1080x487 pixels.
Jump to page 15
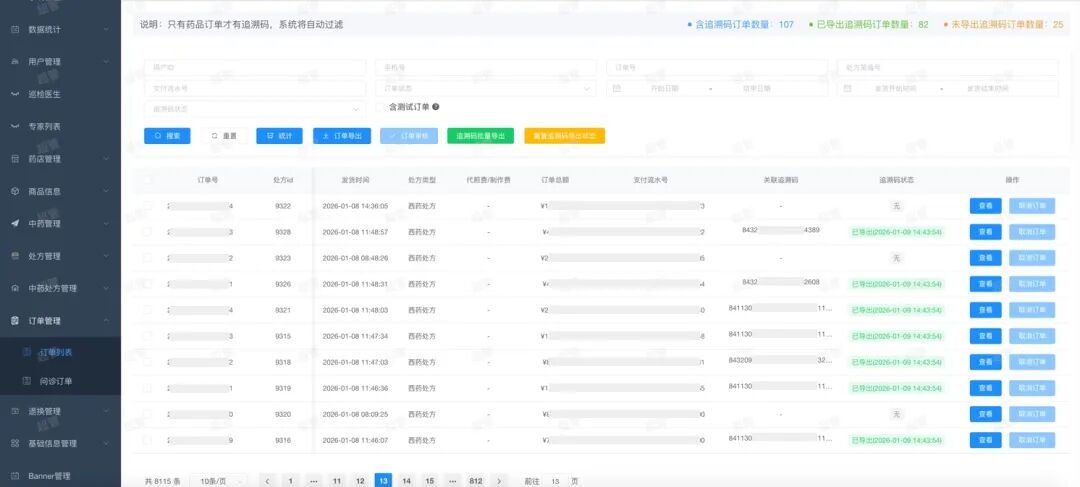[430, 481]
